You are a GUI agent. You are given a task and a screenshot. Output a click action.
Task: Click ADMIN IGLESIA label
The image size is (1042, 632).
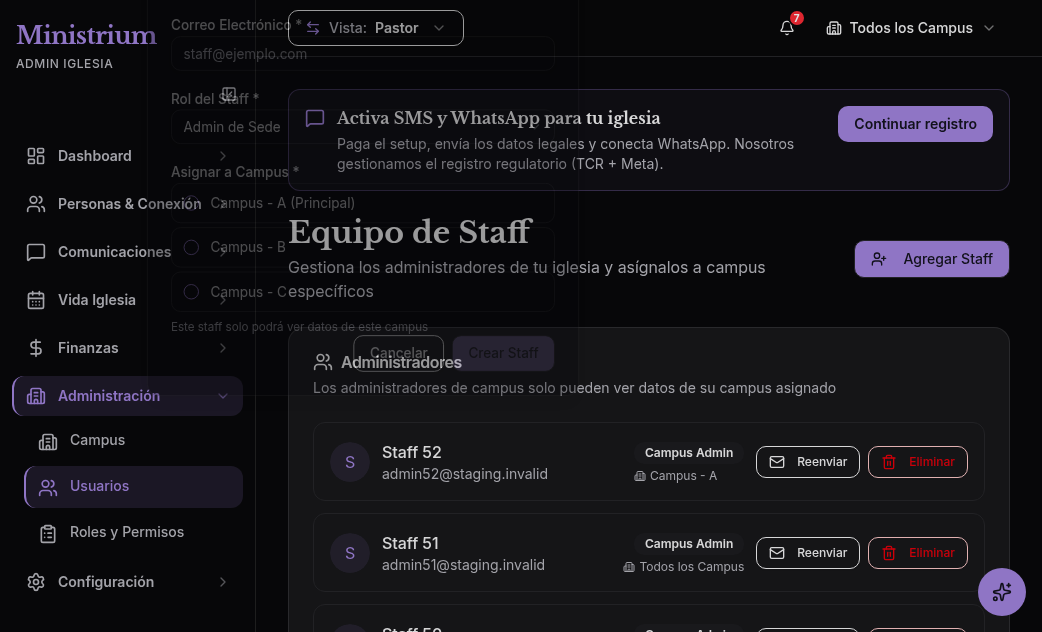click(x=64, y=64)
